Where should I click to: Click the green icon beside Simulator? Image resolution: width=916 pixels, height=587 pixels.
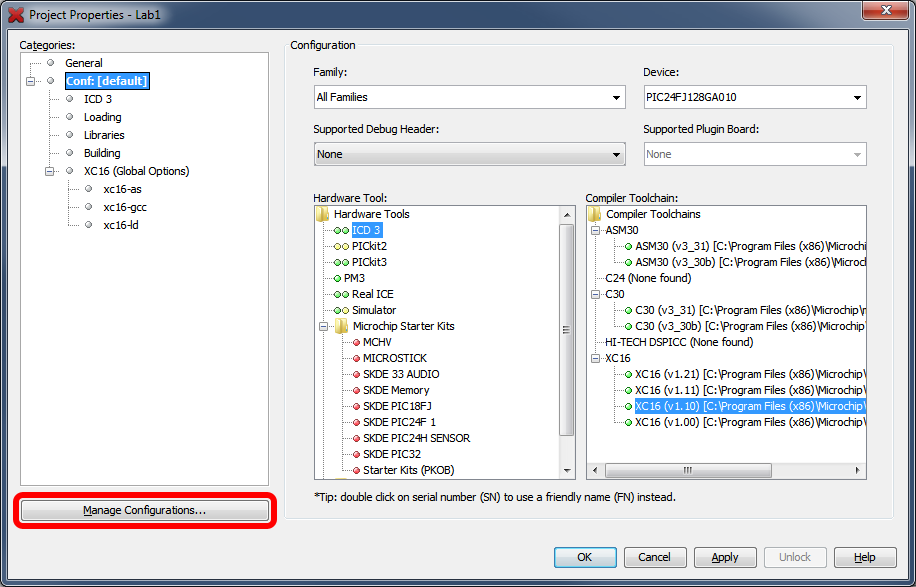tap(342, 310)
